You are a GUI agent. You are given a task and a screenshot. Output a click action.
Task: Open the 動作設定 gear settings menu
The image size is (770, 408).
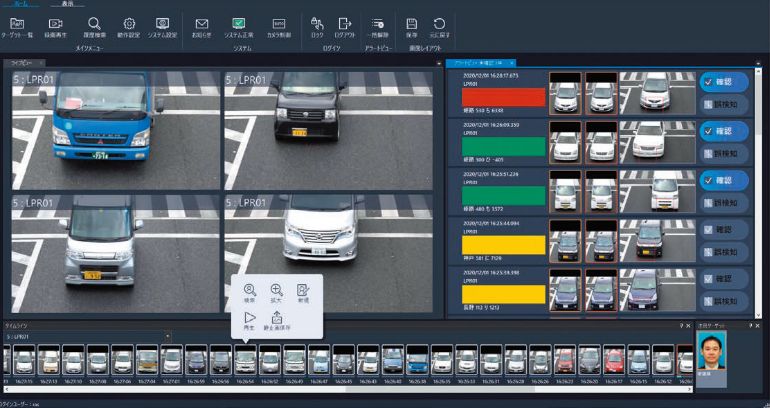129,27
